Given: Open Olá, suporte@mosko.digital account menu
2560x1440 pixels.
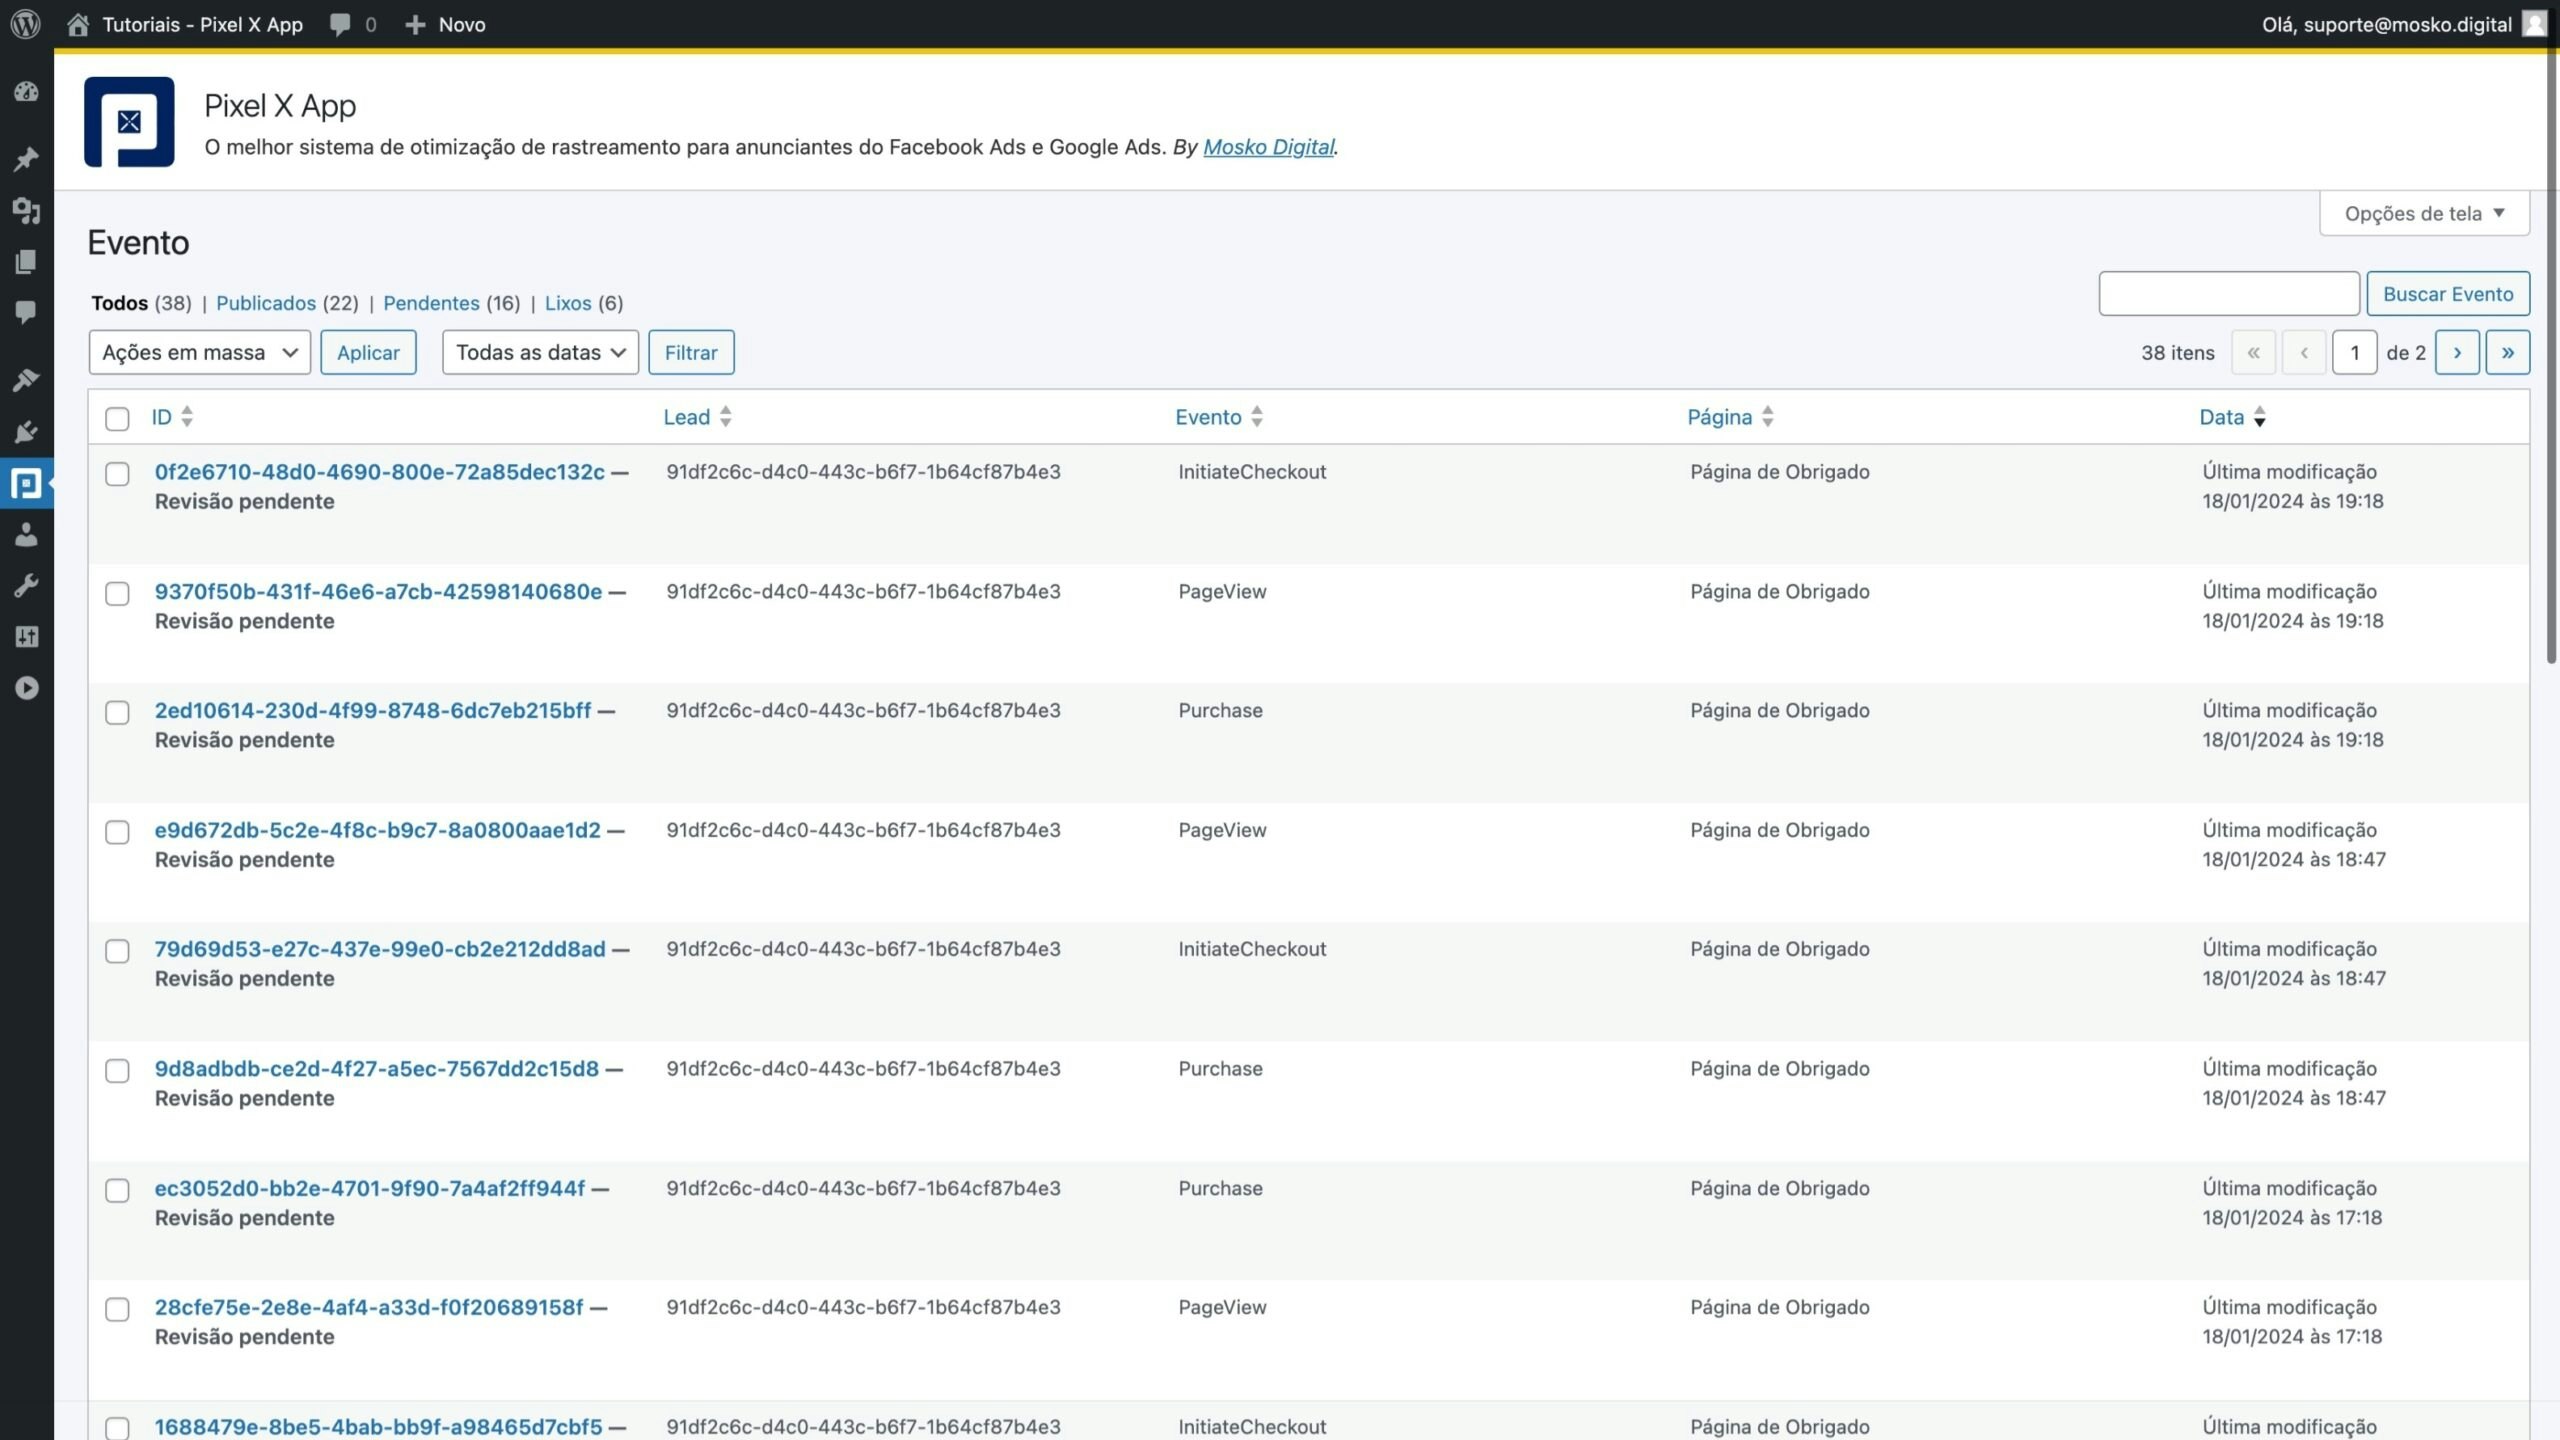Looking at the screenshot, I should (2405, 24).
